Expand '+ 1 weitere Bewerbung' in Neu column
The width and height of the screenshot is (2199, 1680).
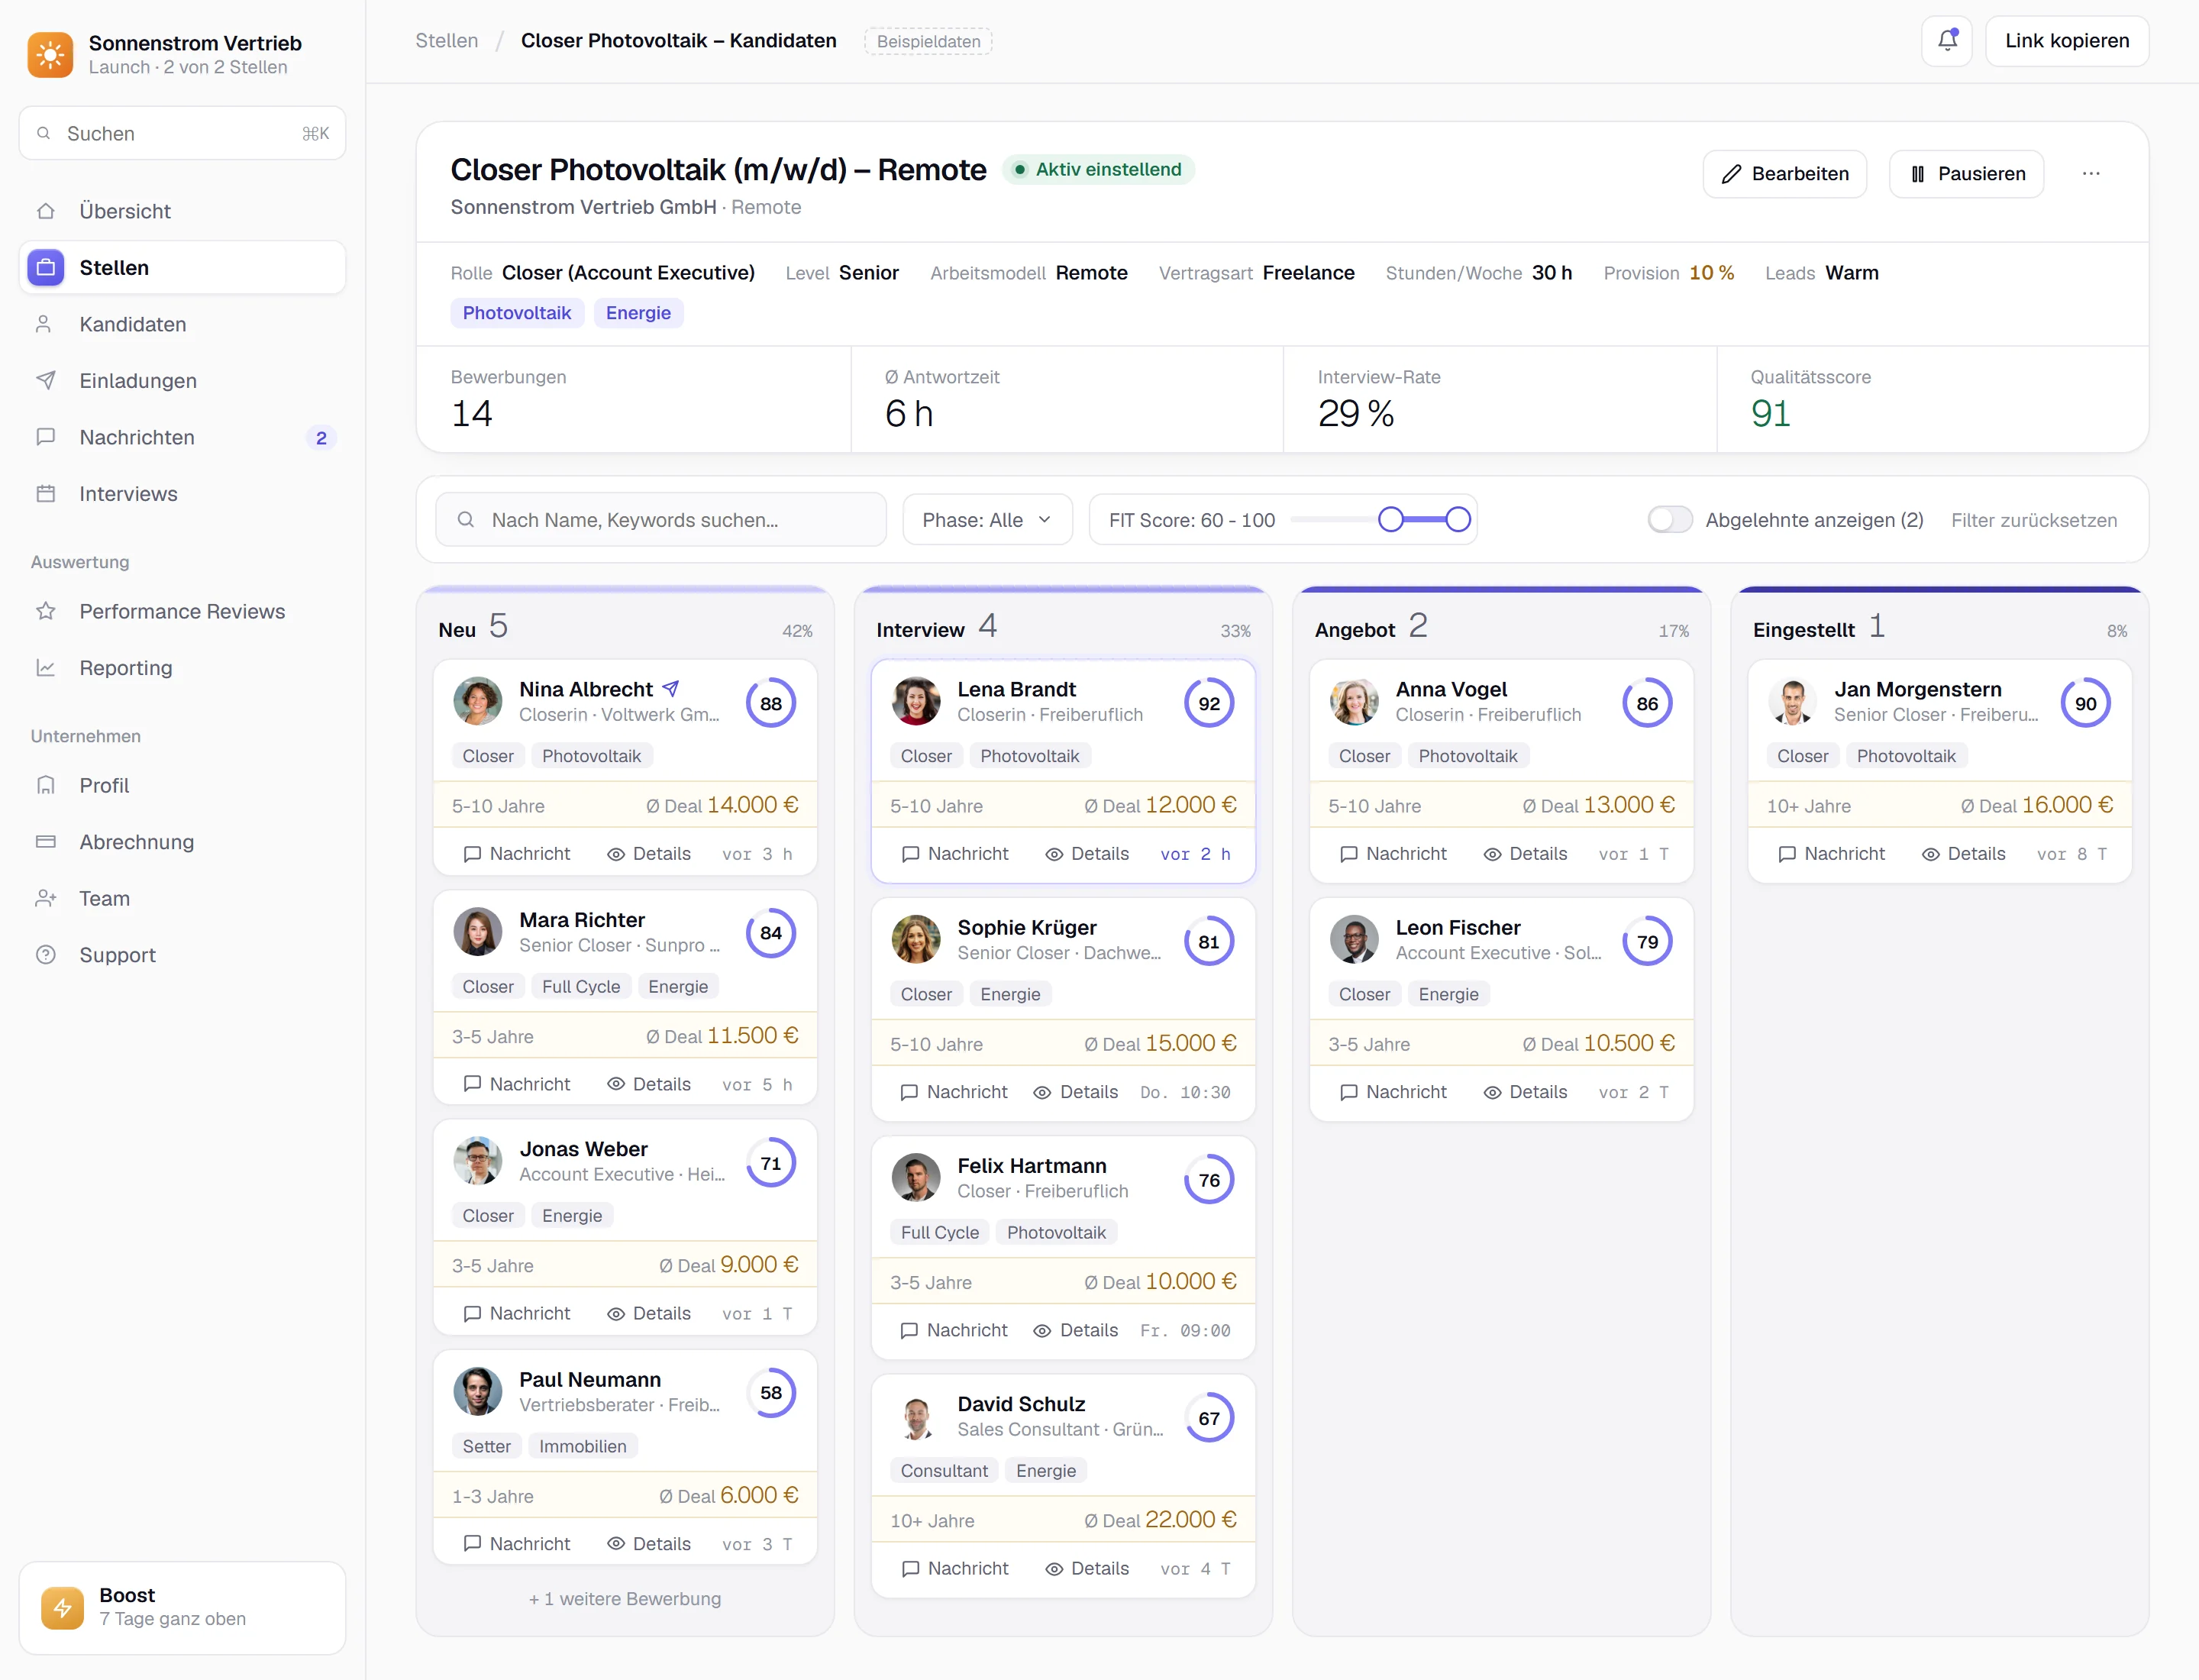coord(625,1599)
